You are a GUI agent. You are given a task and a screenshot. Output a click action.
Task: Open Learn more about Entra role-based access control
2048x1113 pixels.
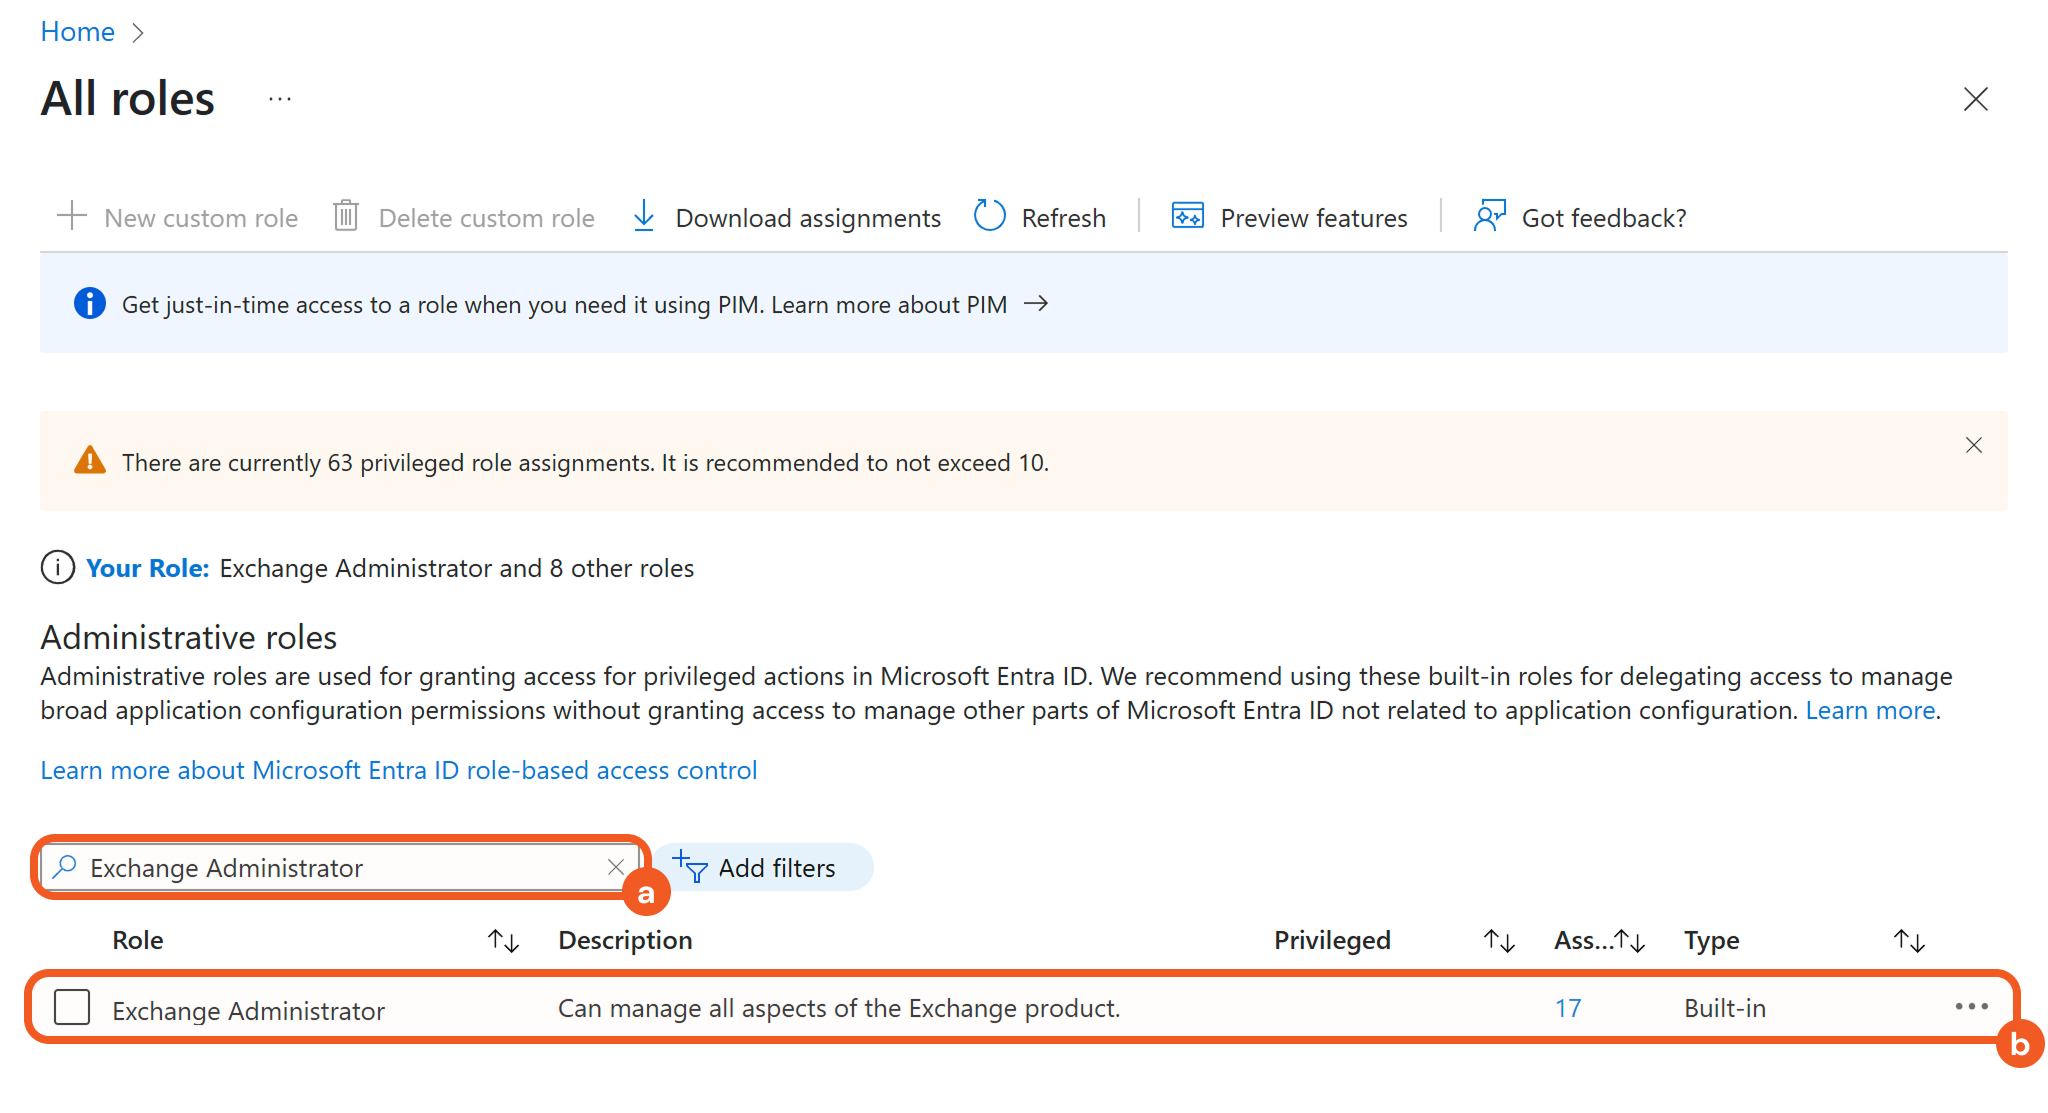click(x=398, y=770)
